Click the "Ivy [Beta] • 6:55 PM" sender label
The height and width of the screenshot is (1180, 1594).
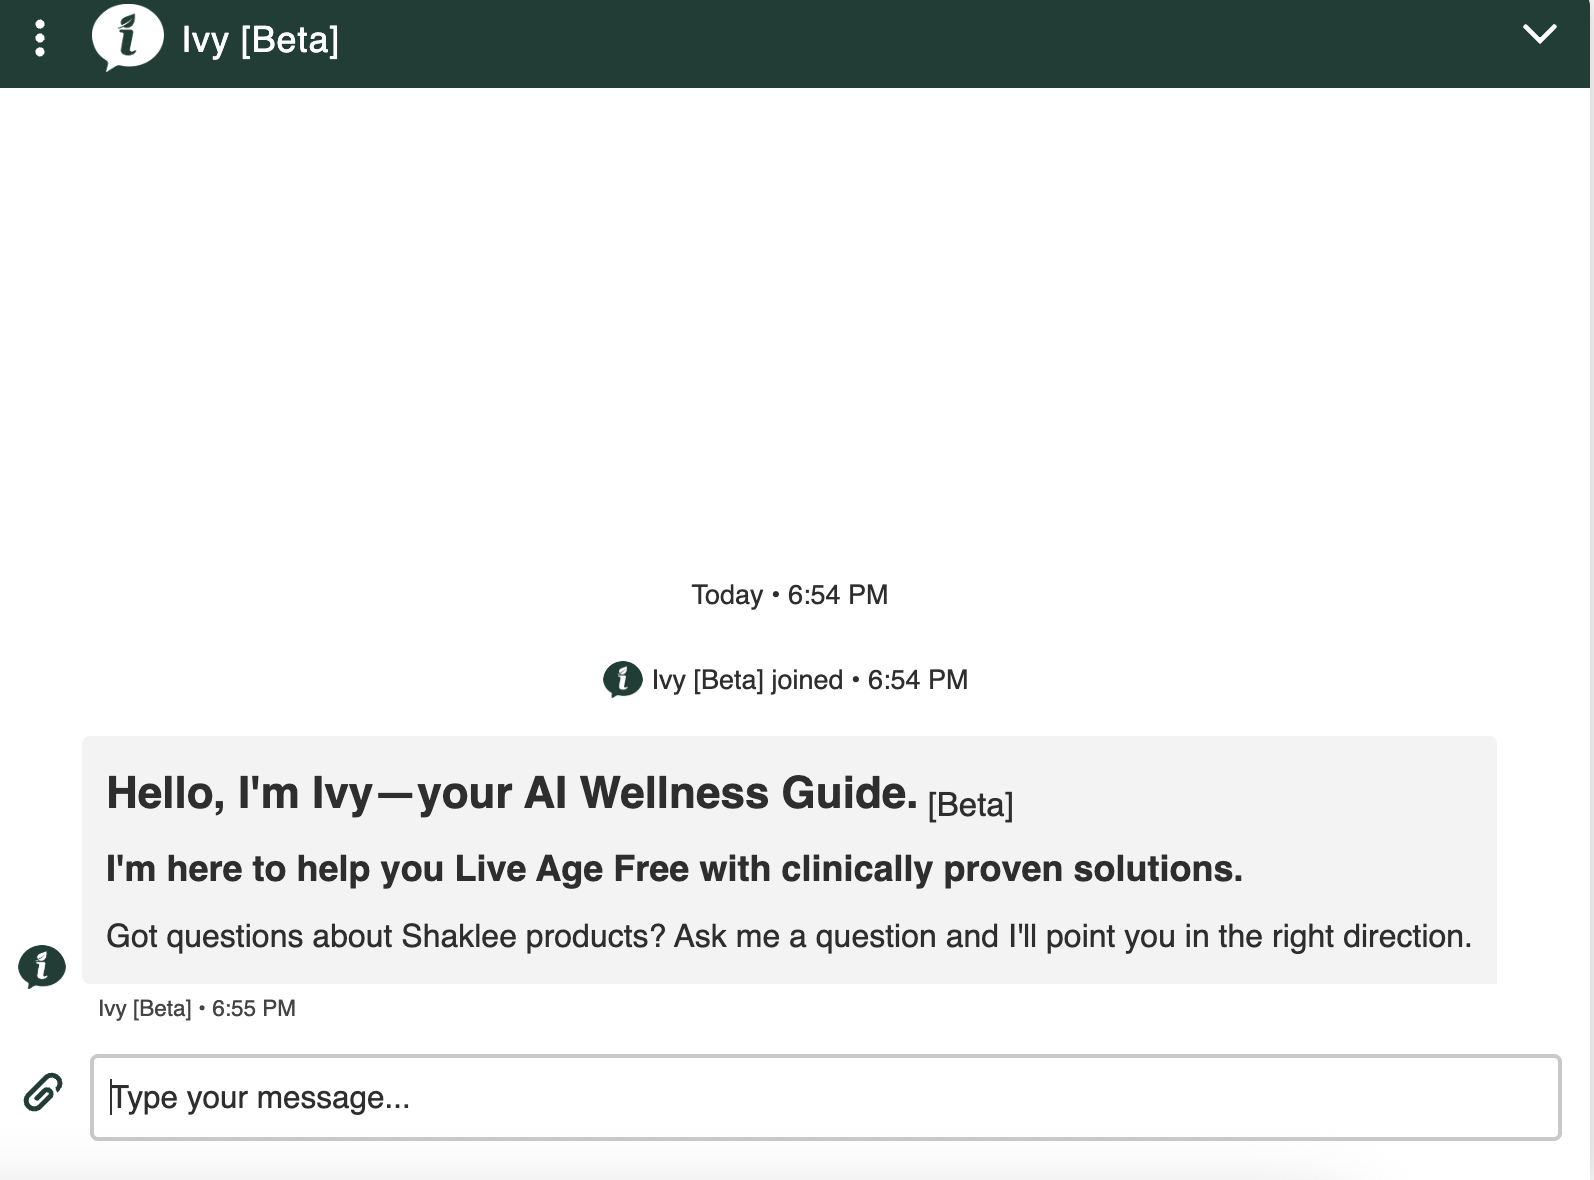[x=196, y=1008]
